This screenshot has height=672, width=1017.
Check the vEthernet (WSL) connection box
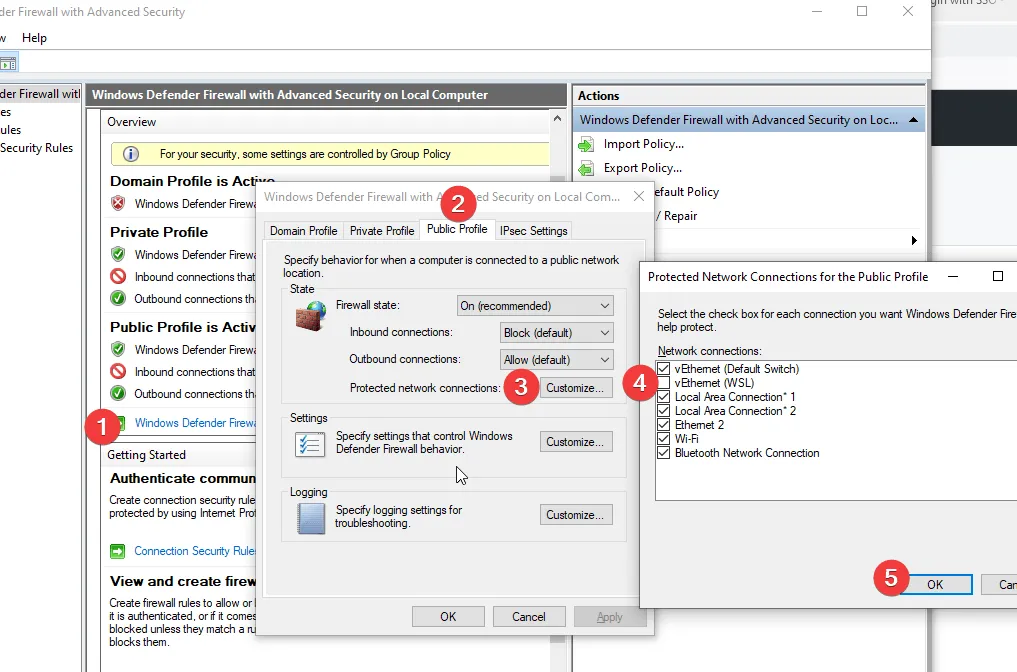click(x=664, y=383)
